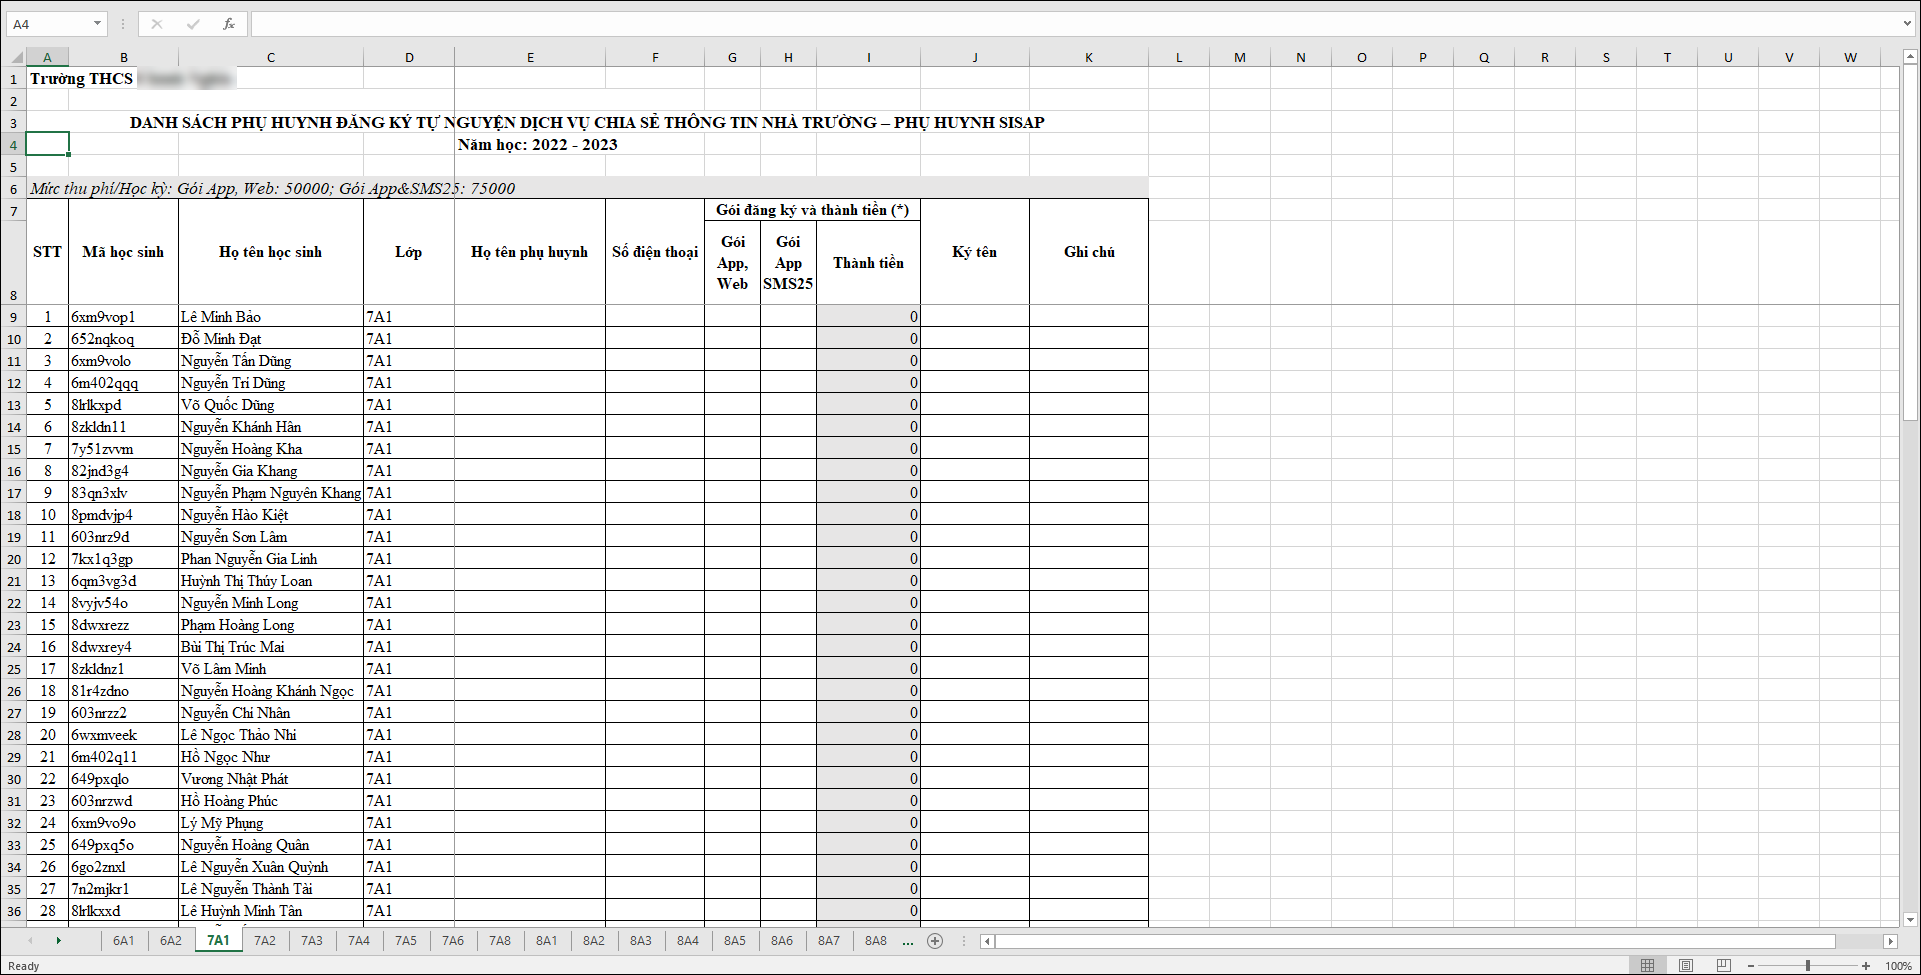Expand the formula bar with the chevron
This screenshot has height=975, width=1921.
[1908, 24]
